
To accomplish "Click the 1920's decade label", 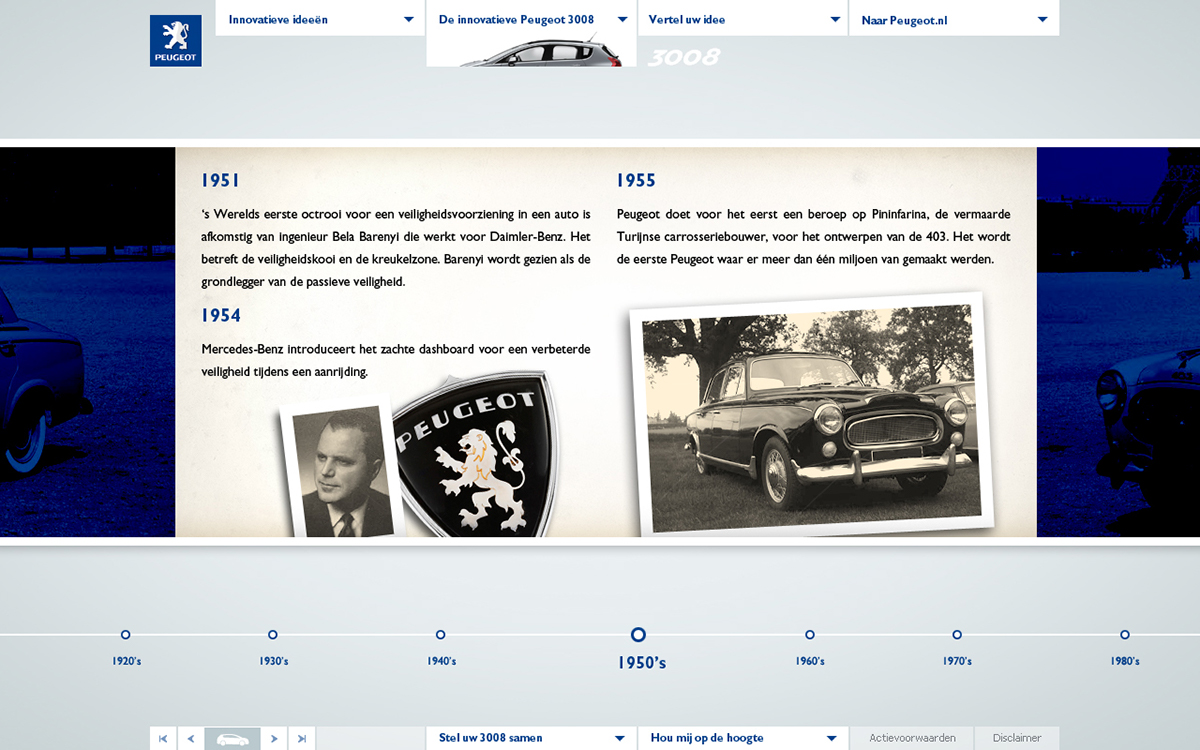I will [127, 661].
